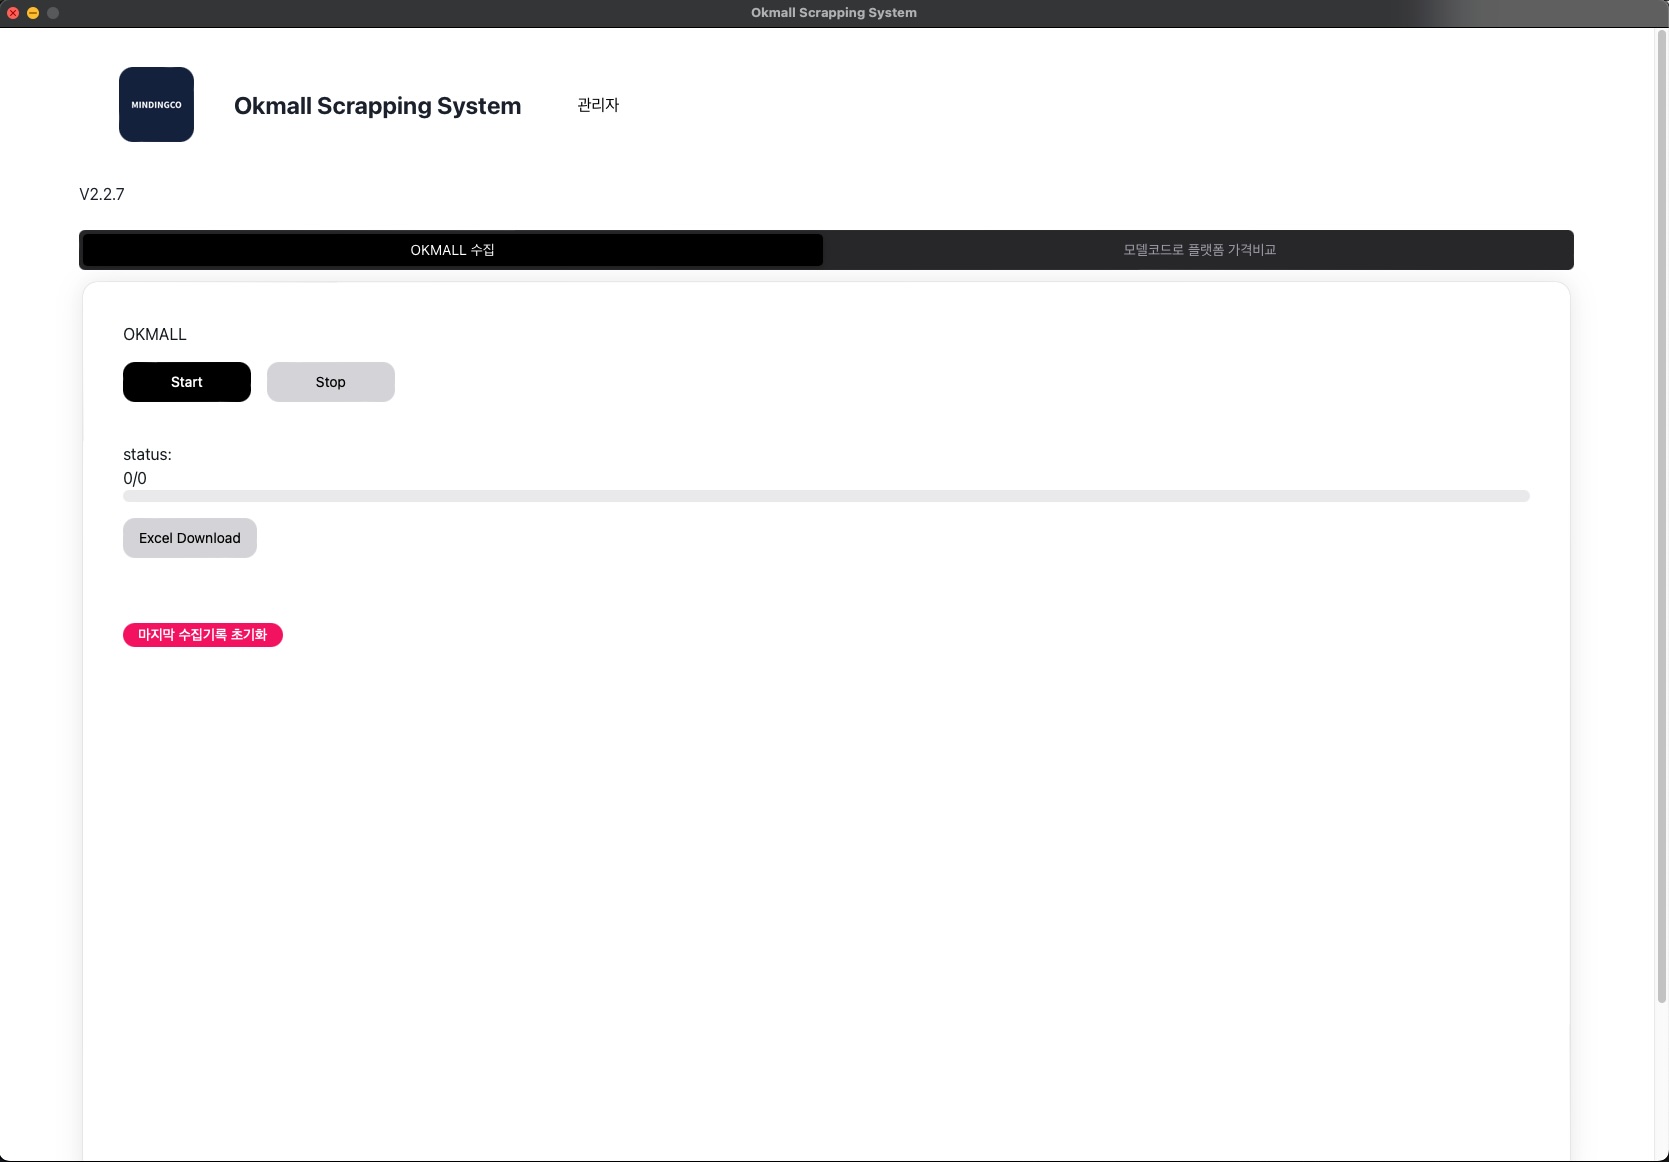Click the 관리자 label in the header

click(598, 105)
